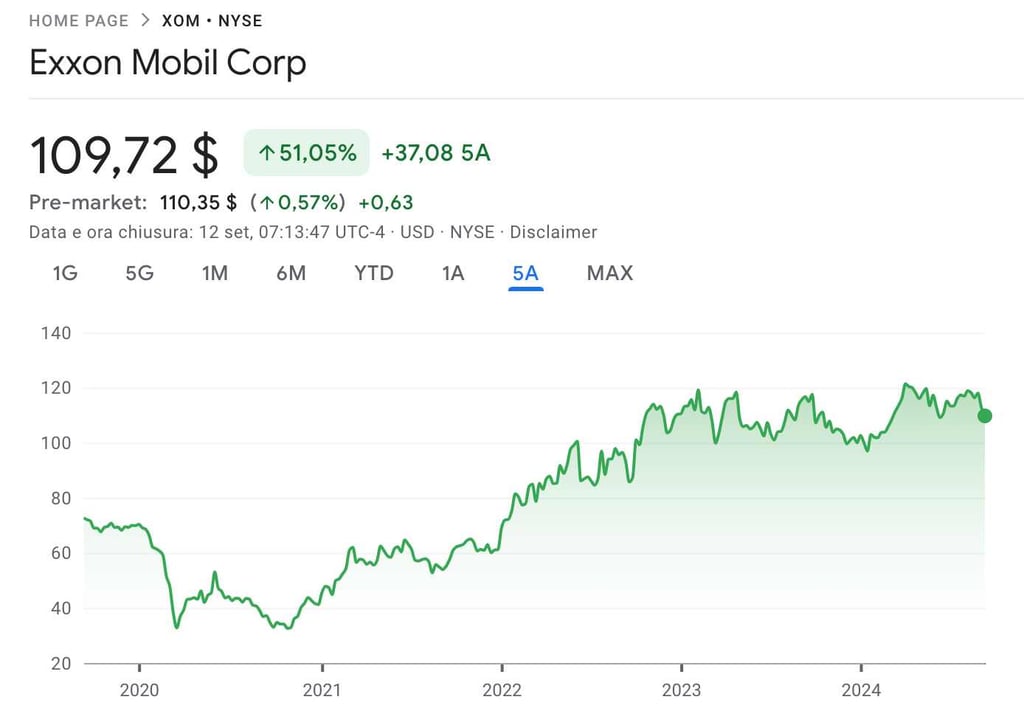Open the Disclaimer link
The width and height of the screenshot is (1024, 724).
tap(553, 231)
